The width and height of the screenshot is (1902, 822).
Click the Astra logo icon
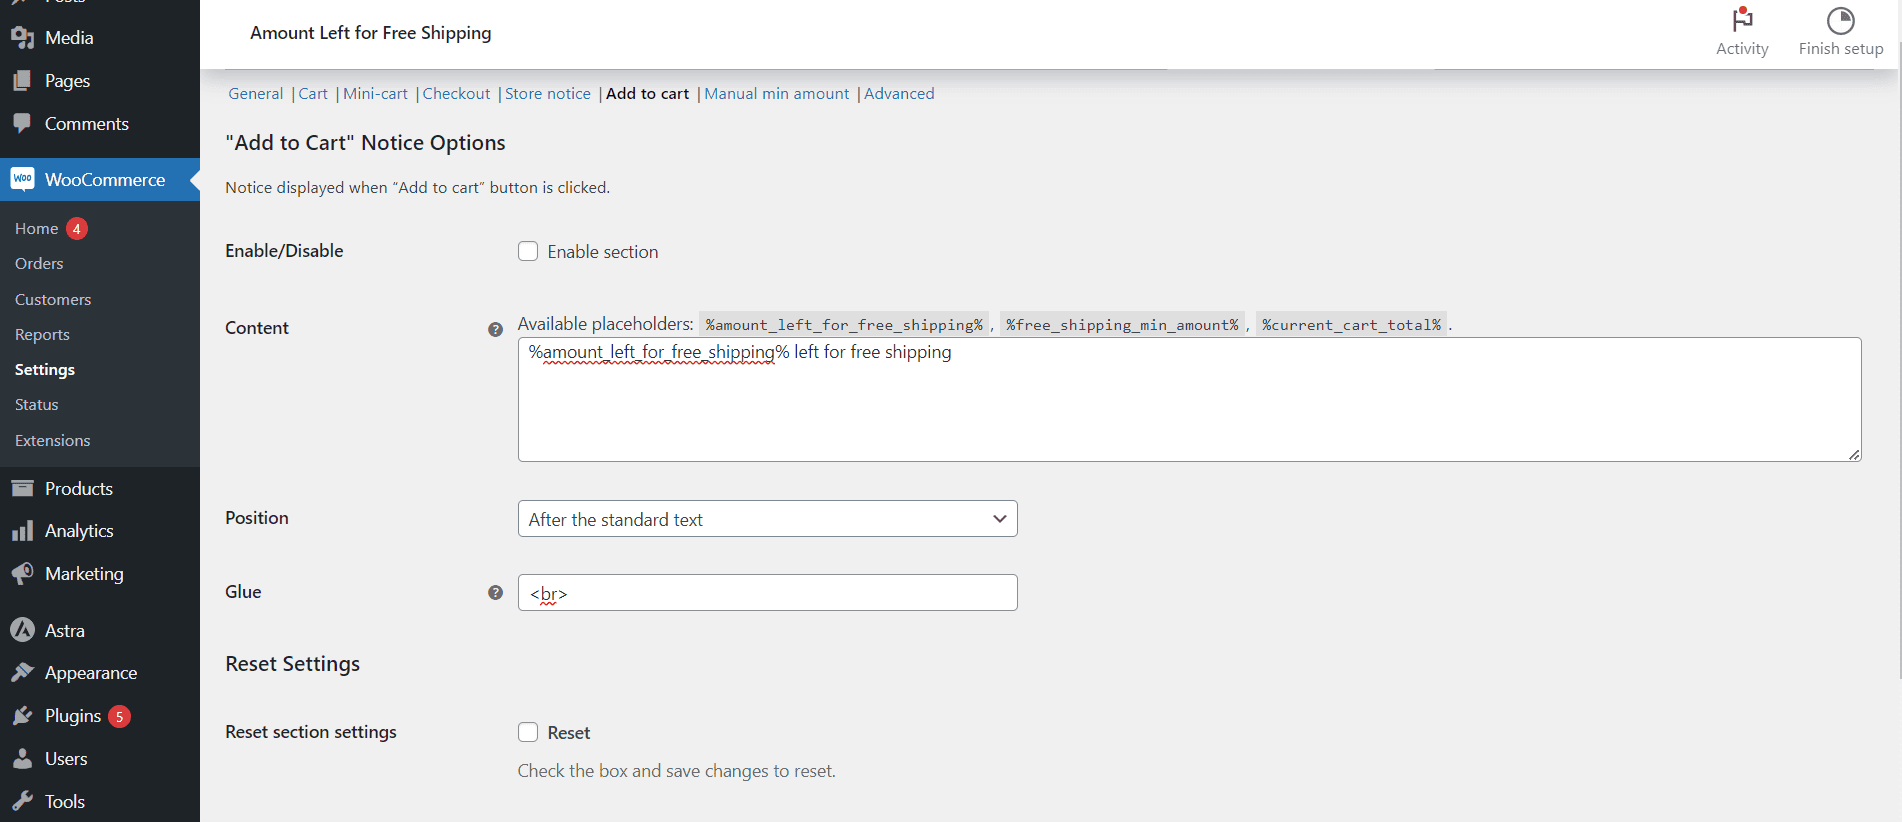tap(22, 630)
